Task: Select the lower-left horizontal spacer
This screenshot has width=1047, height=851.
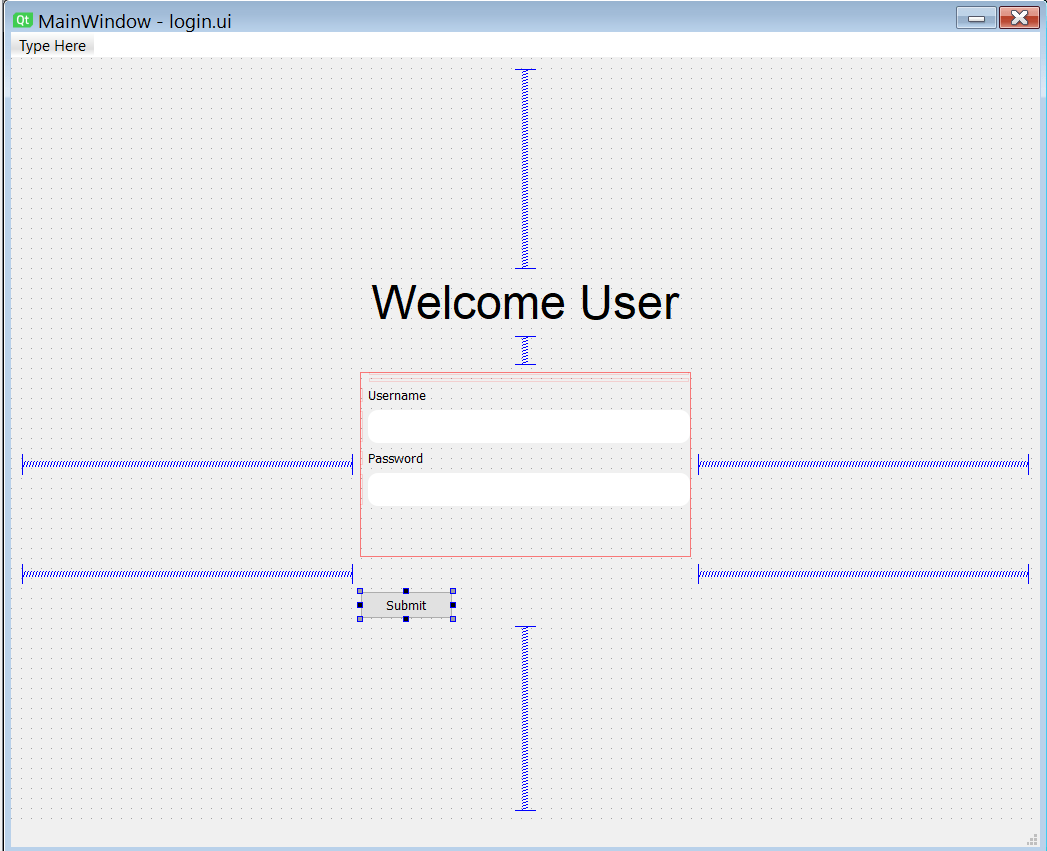Action: 186,574
